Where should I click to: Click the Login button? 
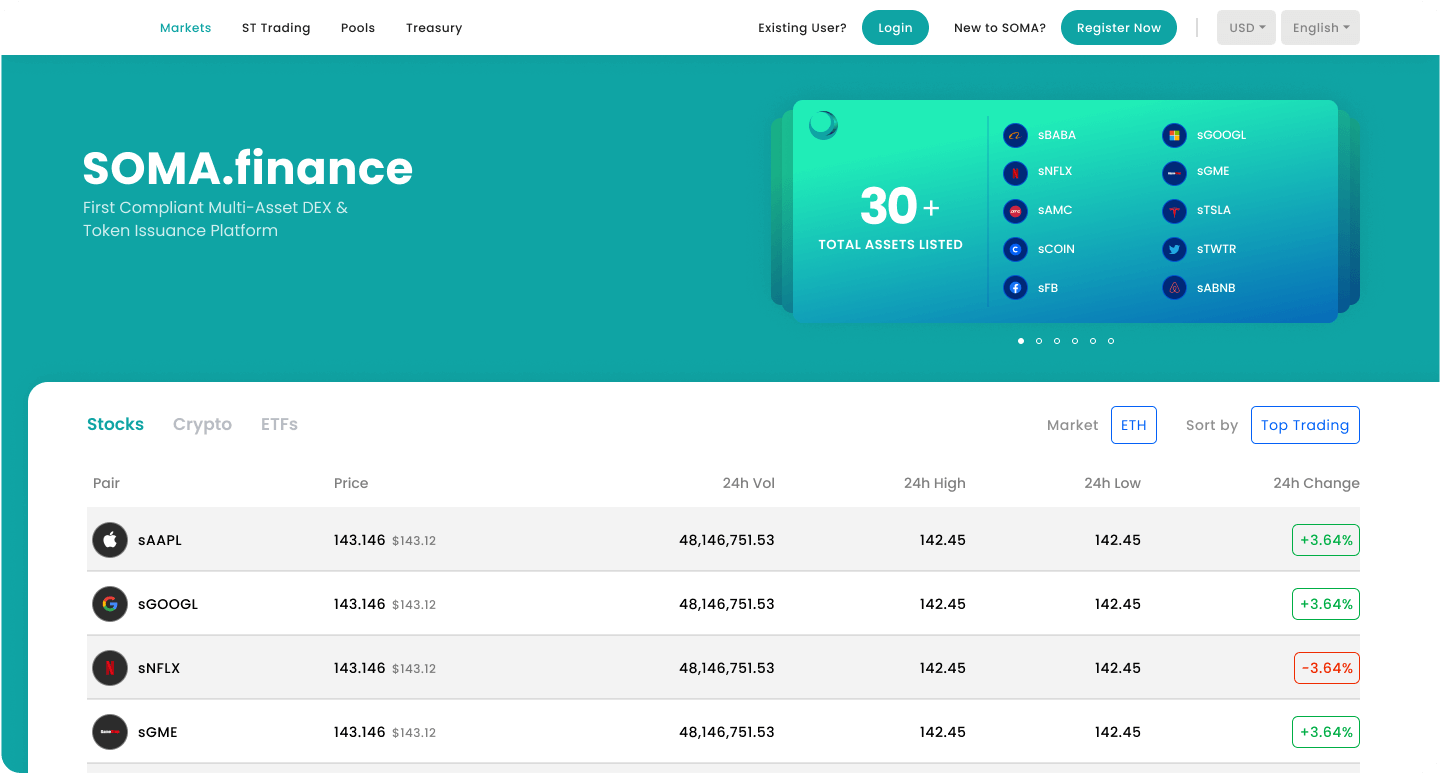[x=895, y=28]
